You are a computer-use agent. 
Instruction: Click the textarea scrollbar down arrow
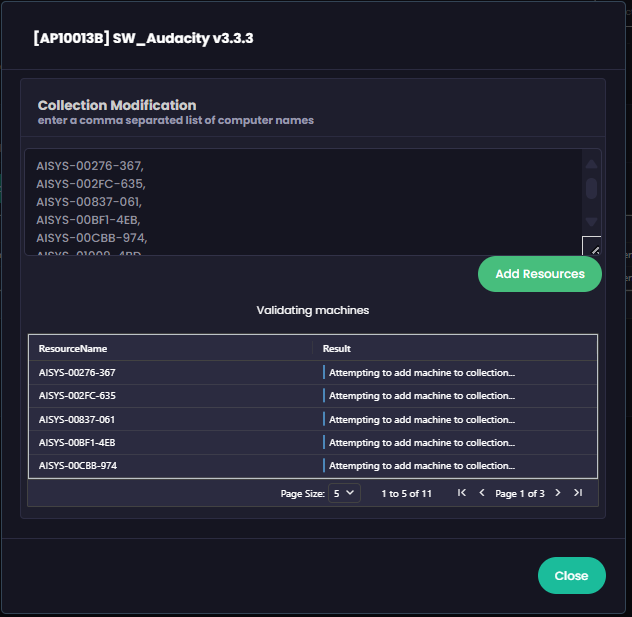click(x=591, y=221)
